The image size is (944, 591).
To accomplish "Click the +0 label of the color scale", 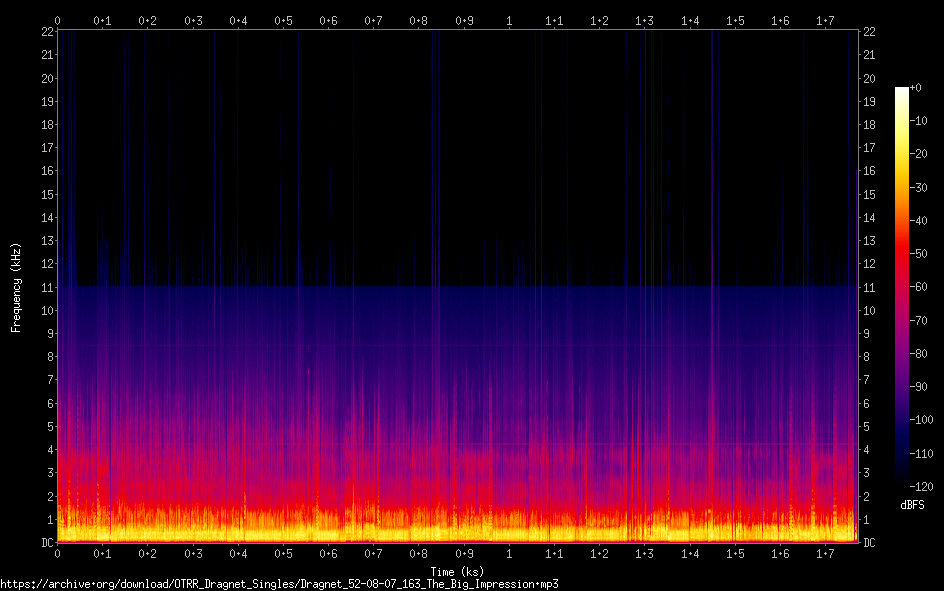I will [x=916, y=88].
